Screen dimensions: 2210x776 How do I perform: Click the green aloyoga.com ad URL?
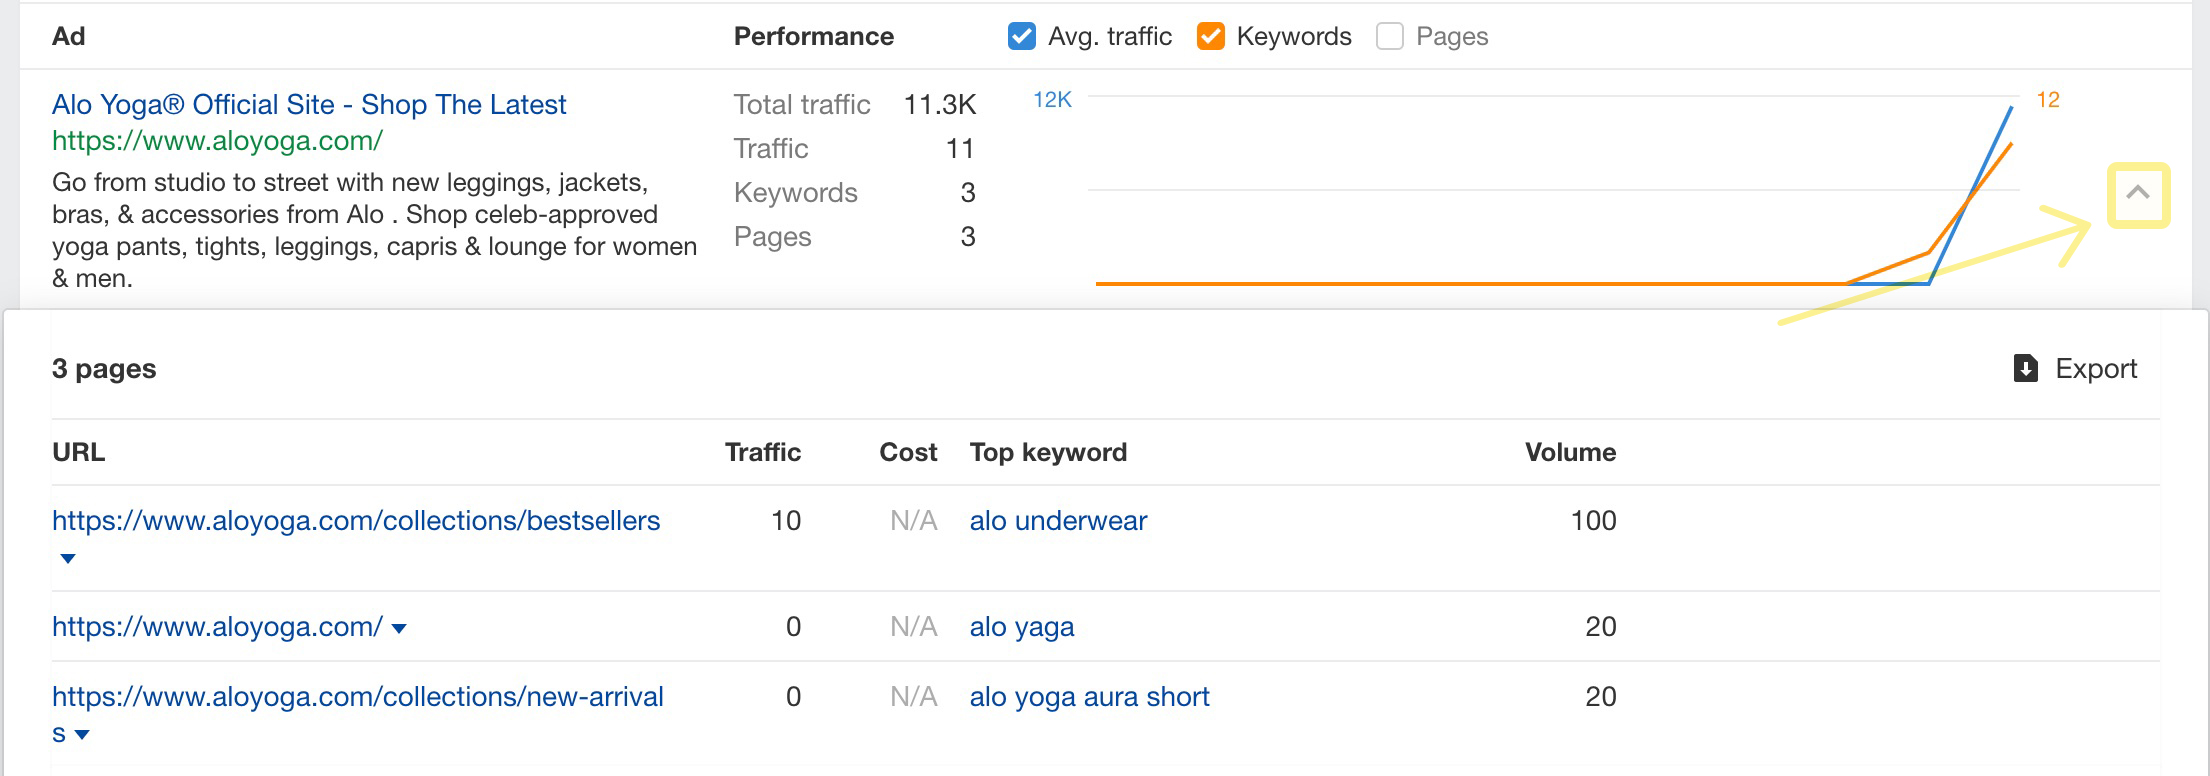217,141
